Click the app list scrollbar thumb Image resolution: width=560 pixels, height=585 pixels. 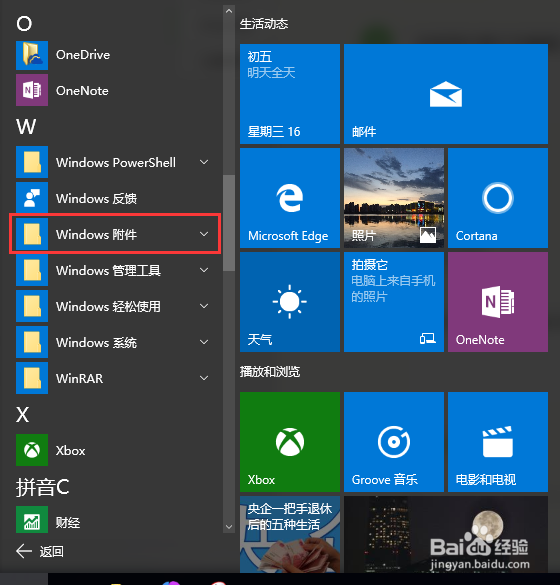[x=229, y=223]
